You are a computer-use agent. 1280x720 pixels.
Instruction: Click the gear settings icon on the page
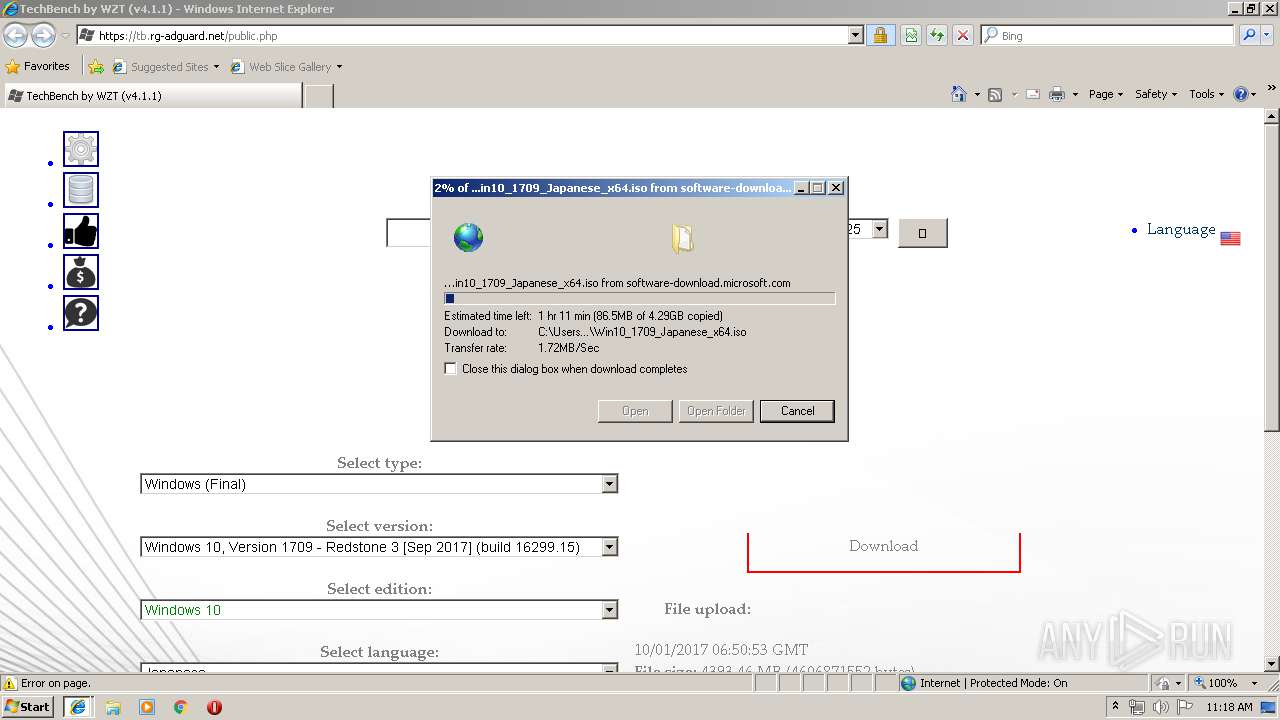coord(81,149)
